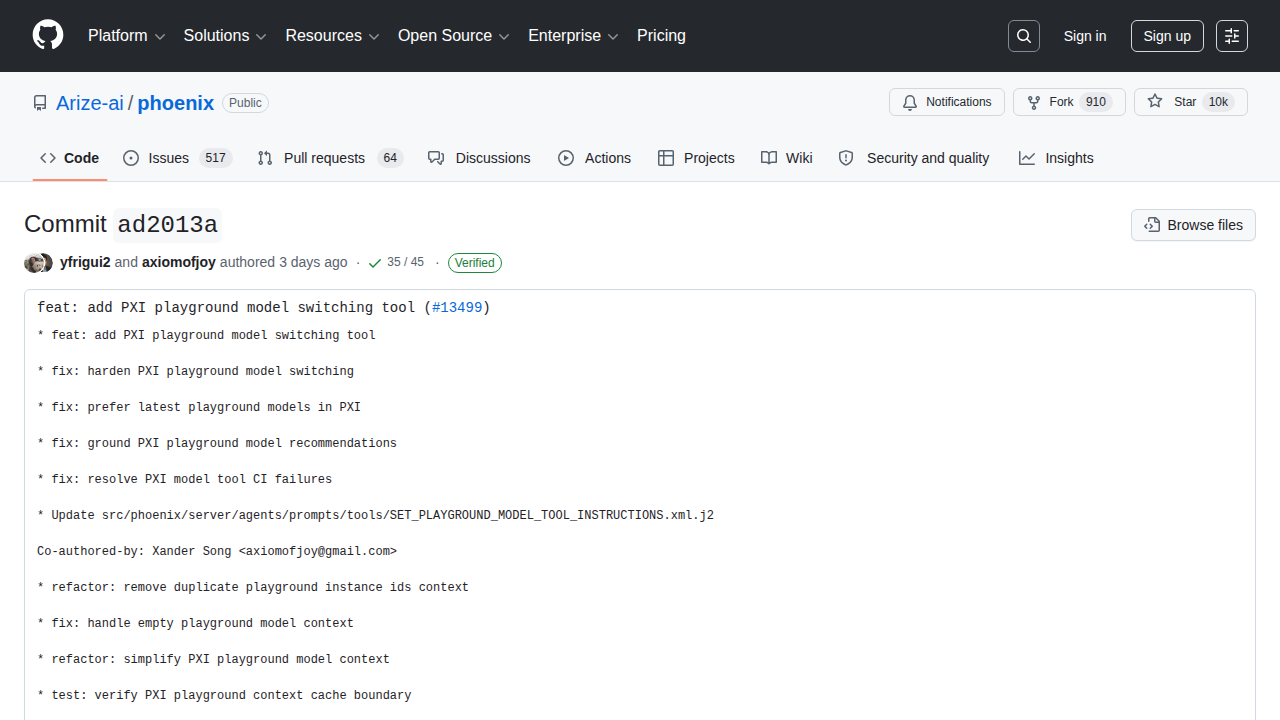Click the 910 fork count
Screen dimensions: 1280x720
(1096, 102)
